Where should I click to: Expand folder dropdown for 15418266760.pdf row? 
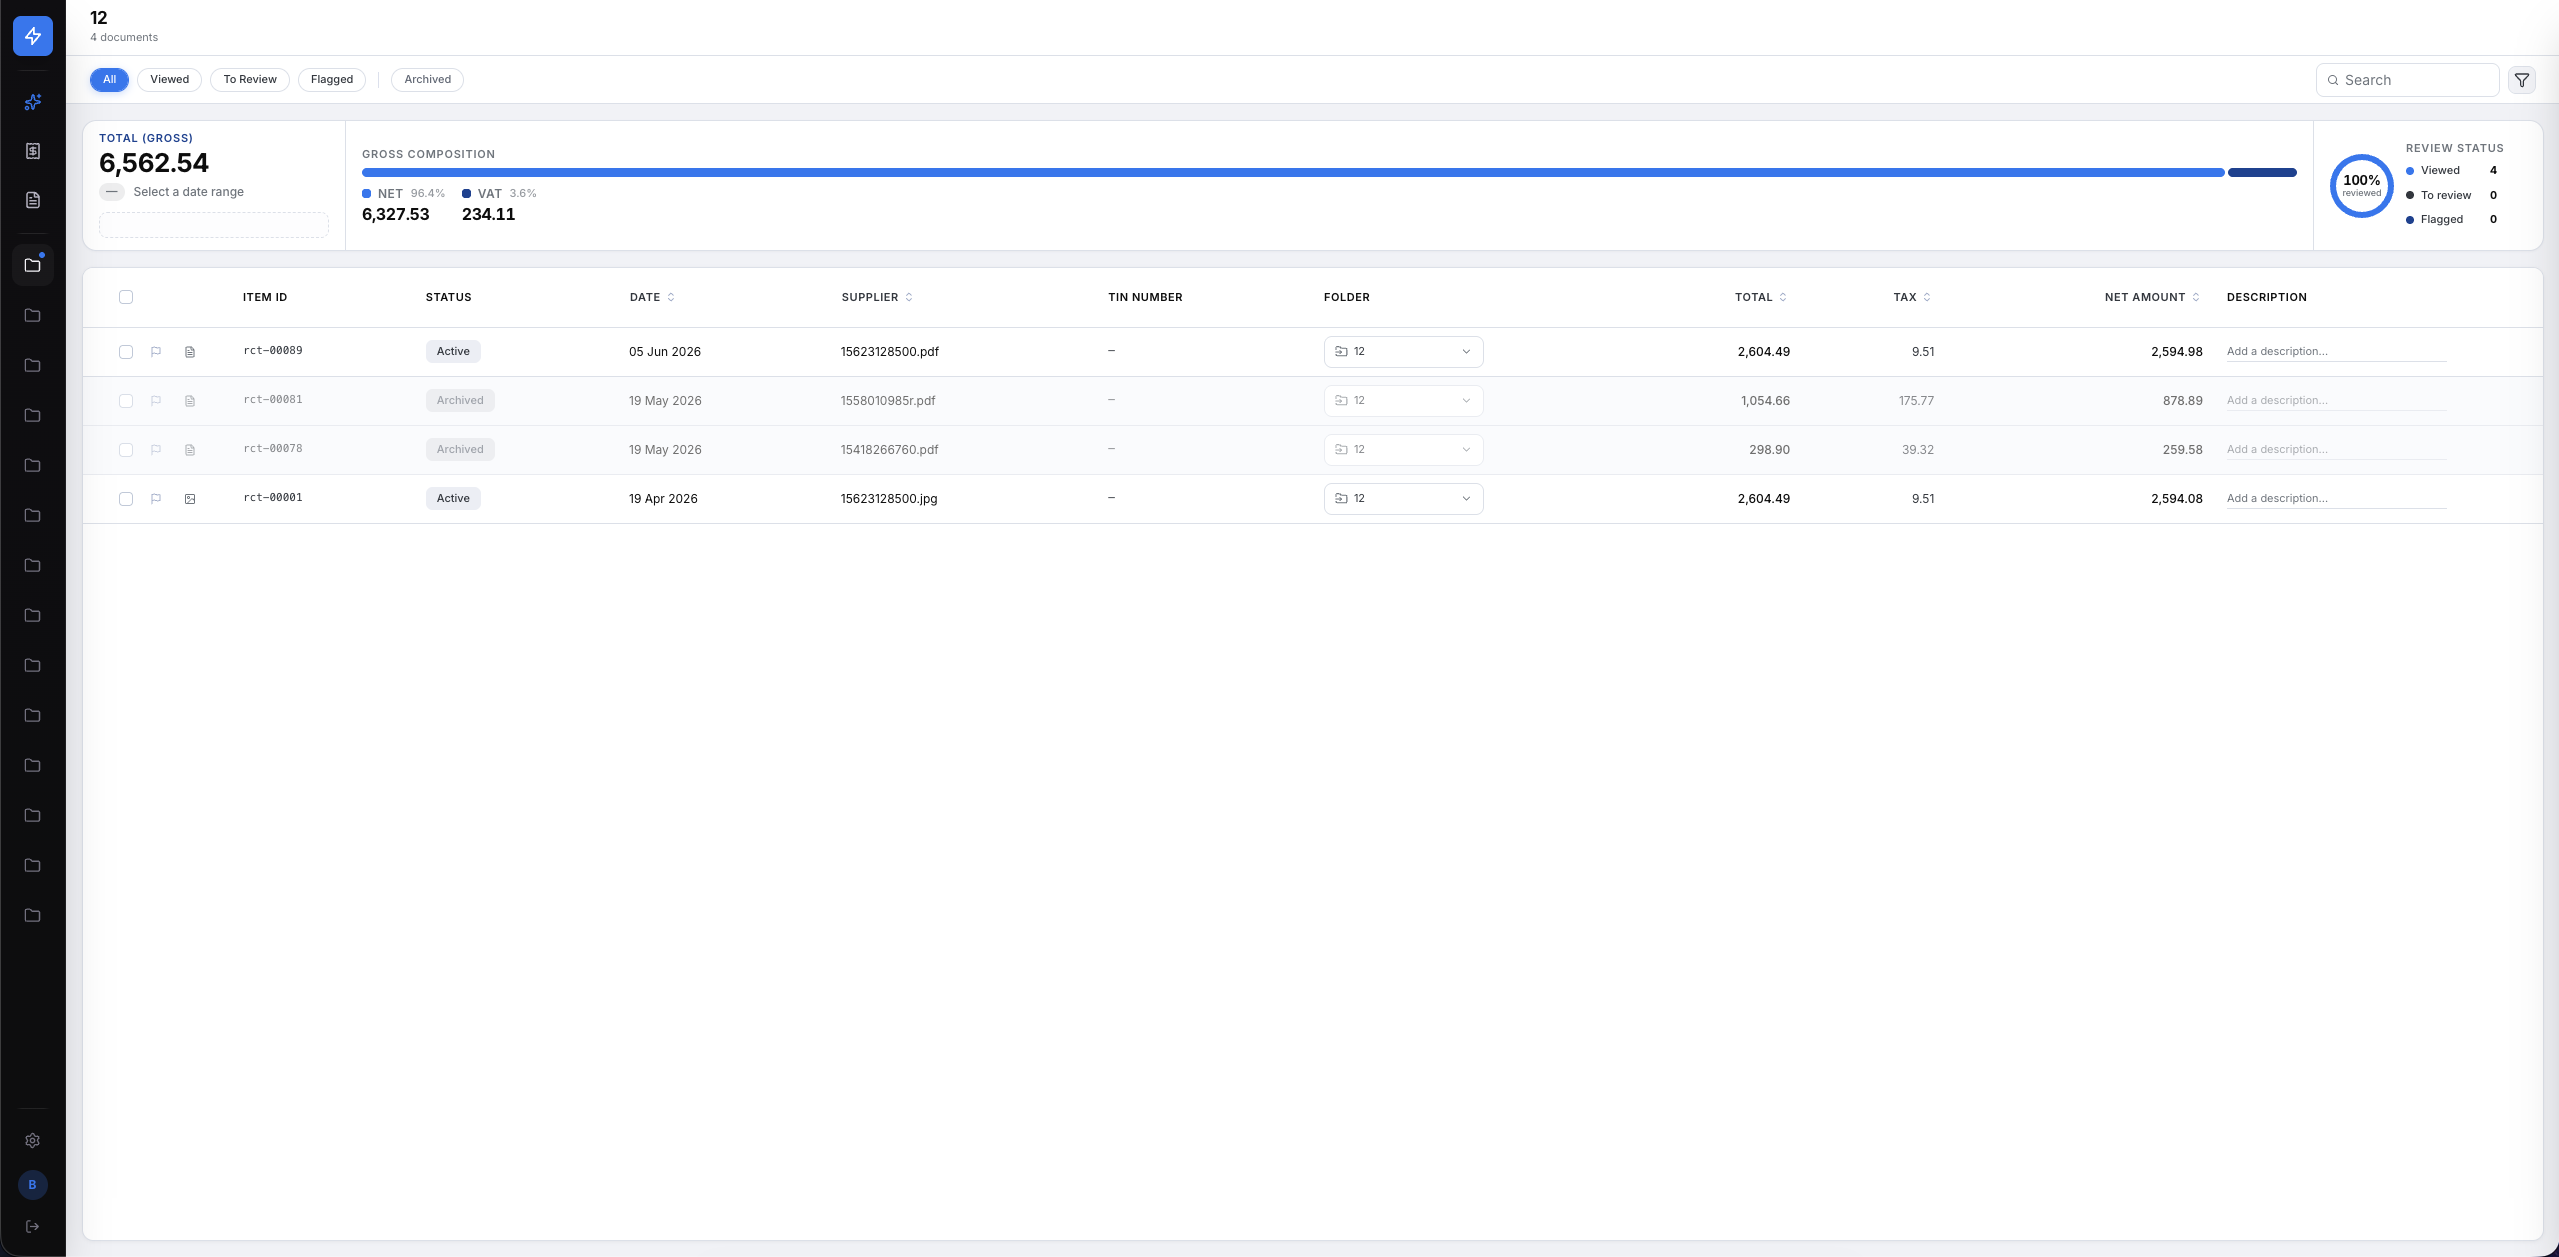(1403, 450)
